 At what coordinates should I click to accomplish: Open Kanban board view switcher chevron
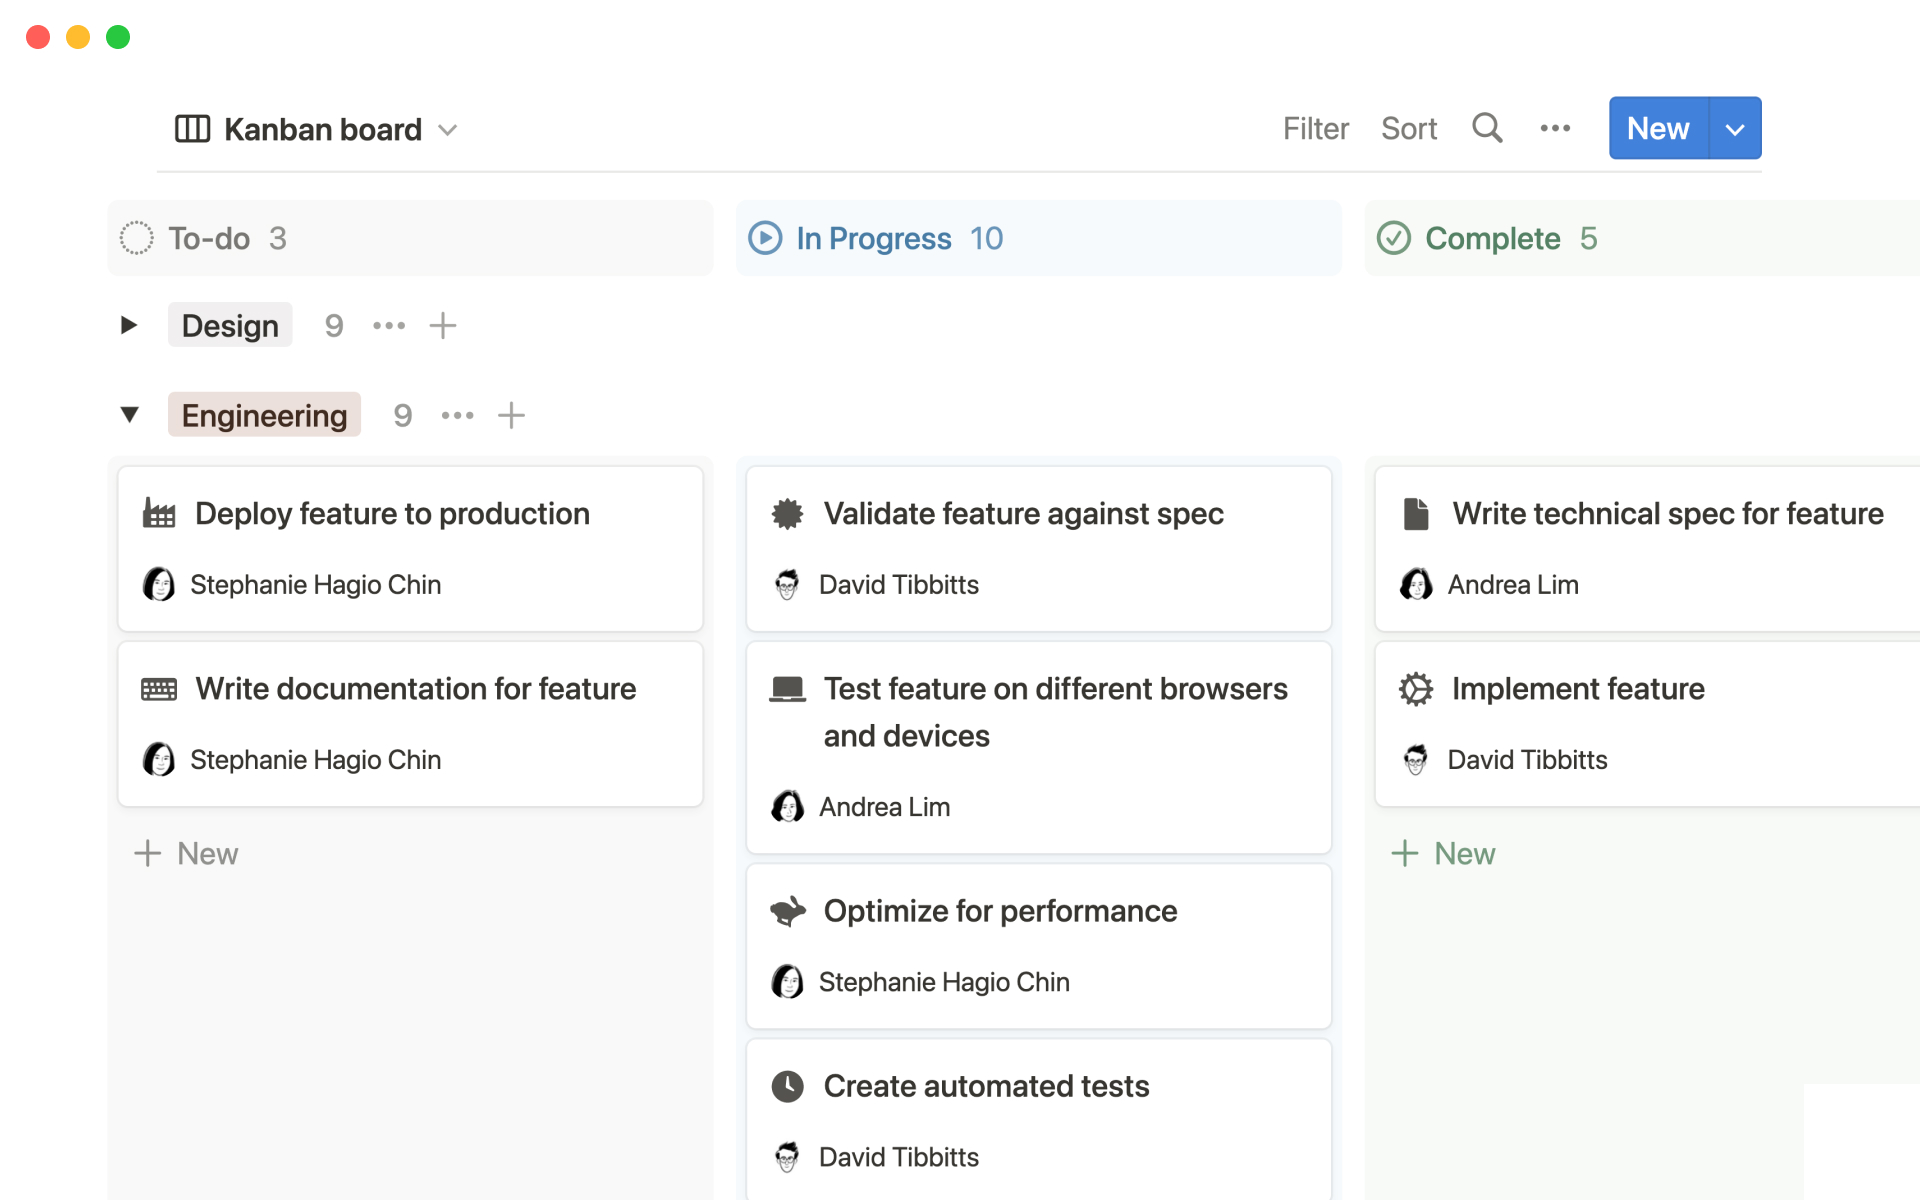tap(448, 130)
